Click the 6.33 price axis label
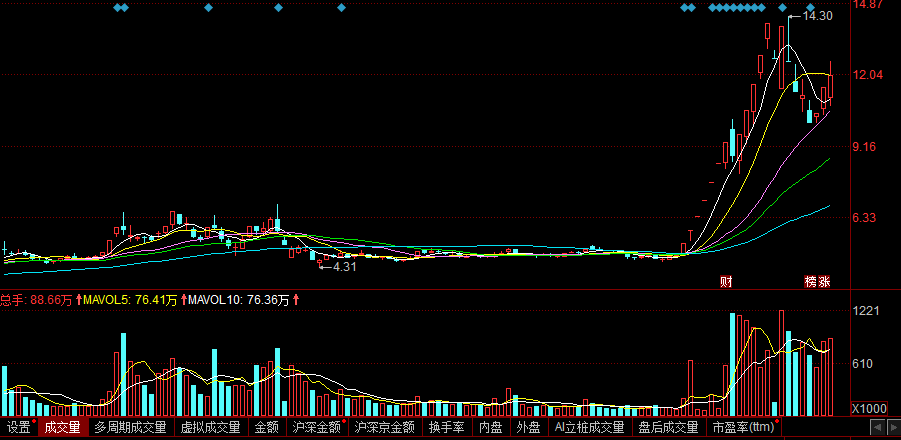Screen dimensions: 901x440 point(865,218)
